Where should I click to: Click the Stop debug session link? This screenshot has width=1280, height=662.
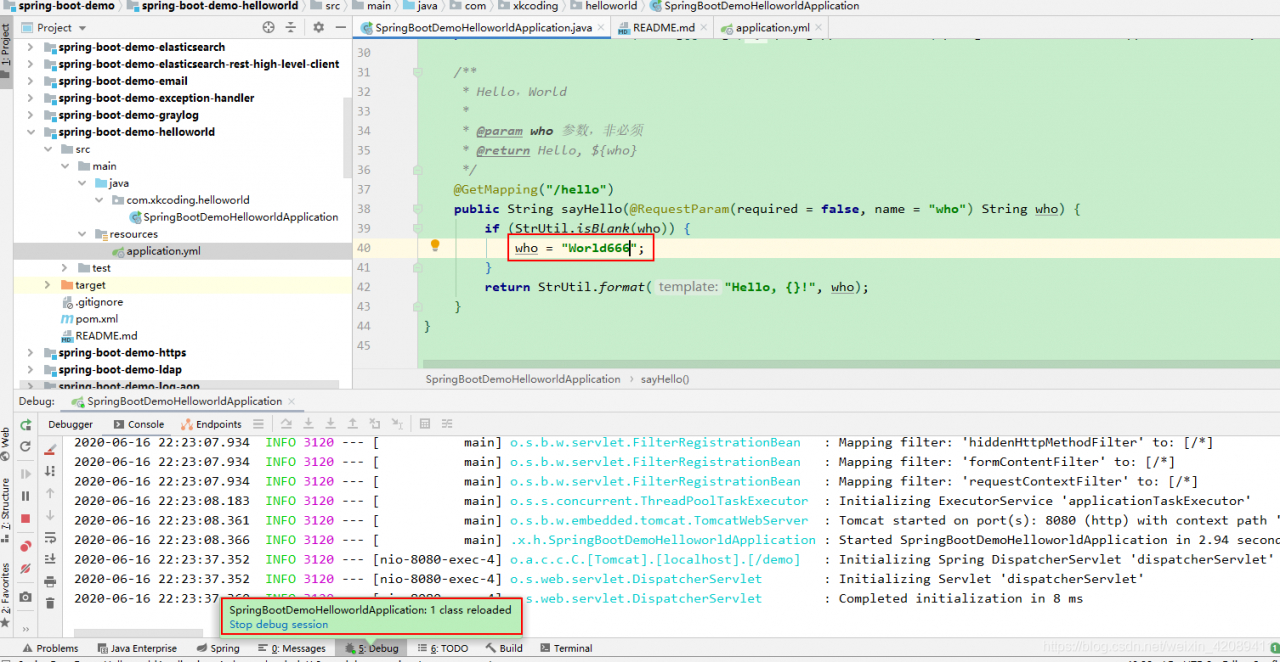pos(278,624)
